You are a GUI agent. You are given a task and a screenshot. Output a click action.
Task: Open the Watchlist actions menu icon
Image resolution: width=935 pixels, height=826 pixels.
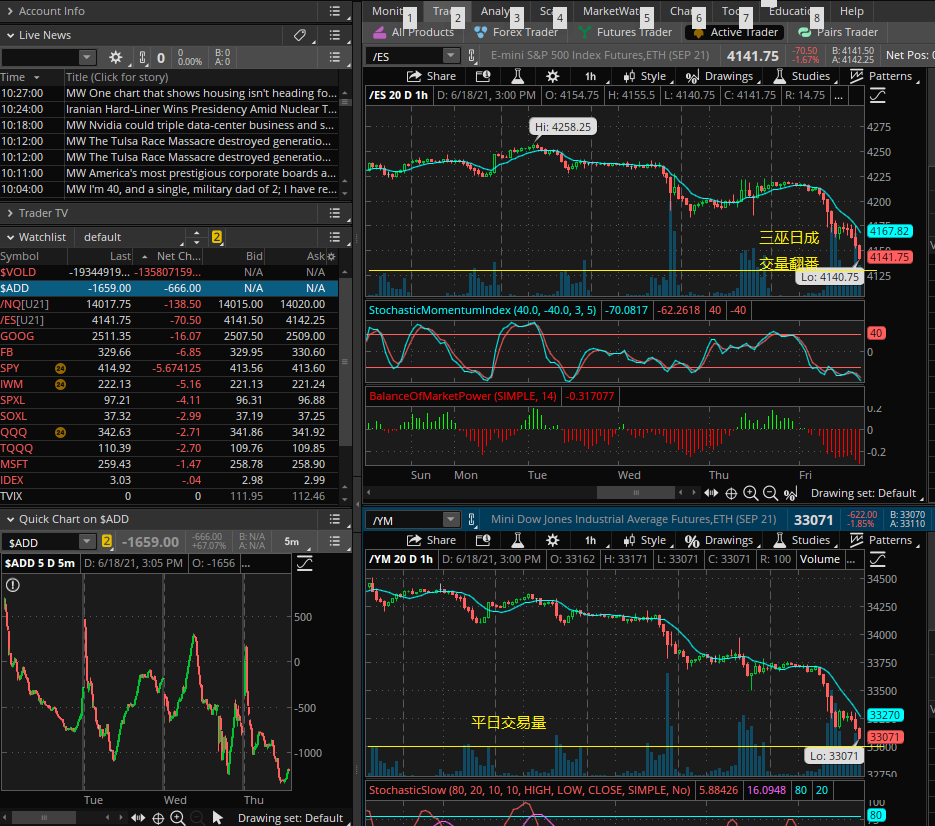(x=335, y=237)
